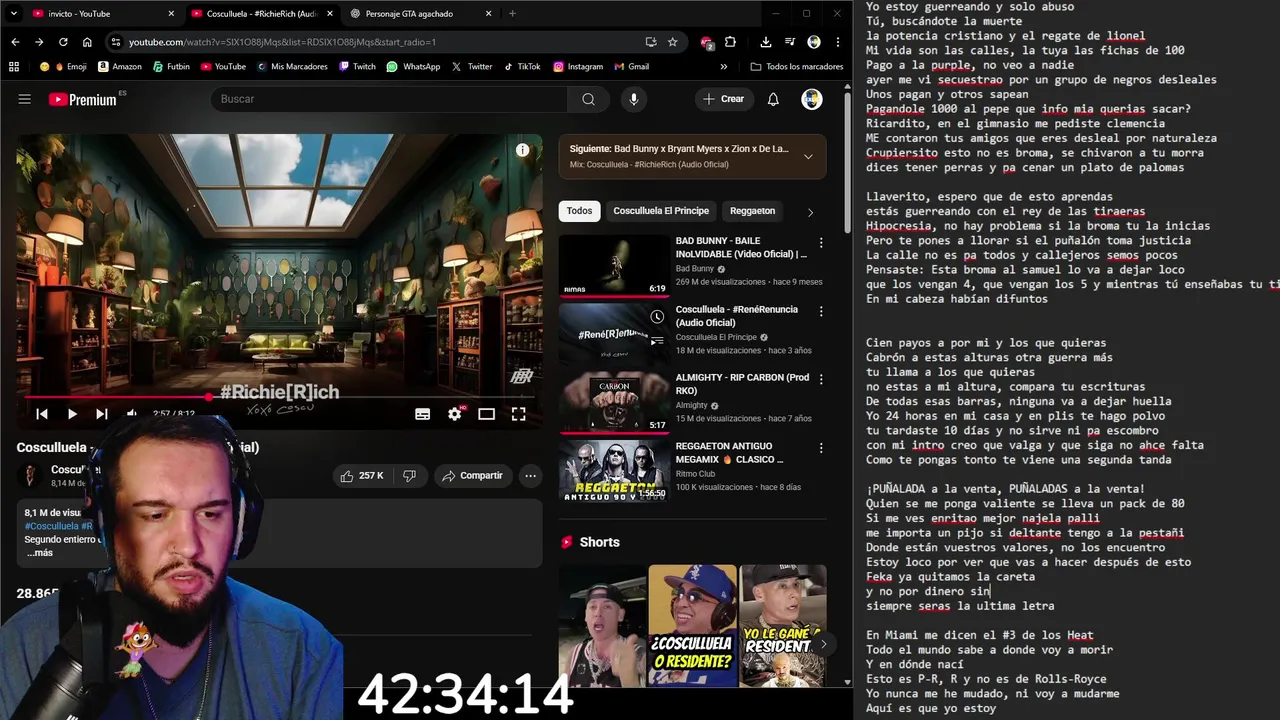Open the apps grid in bookmarks bar
The height and width of the screenshot is (720, 1280).
click(x=14, y=67)
